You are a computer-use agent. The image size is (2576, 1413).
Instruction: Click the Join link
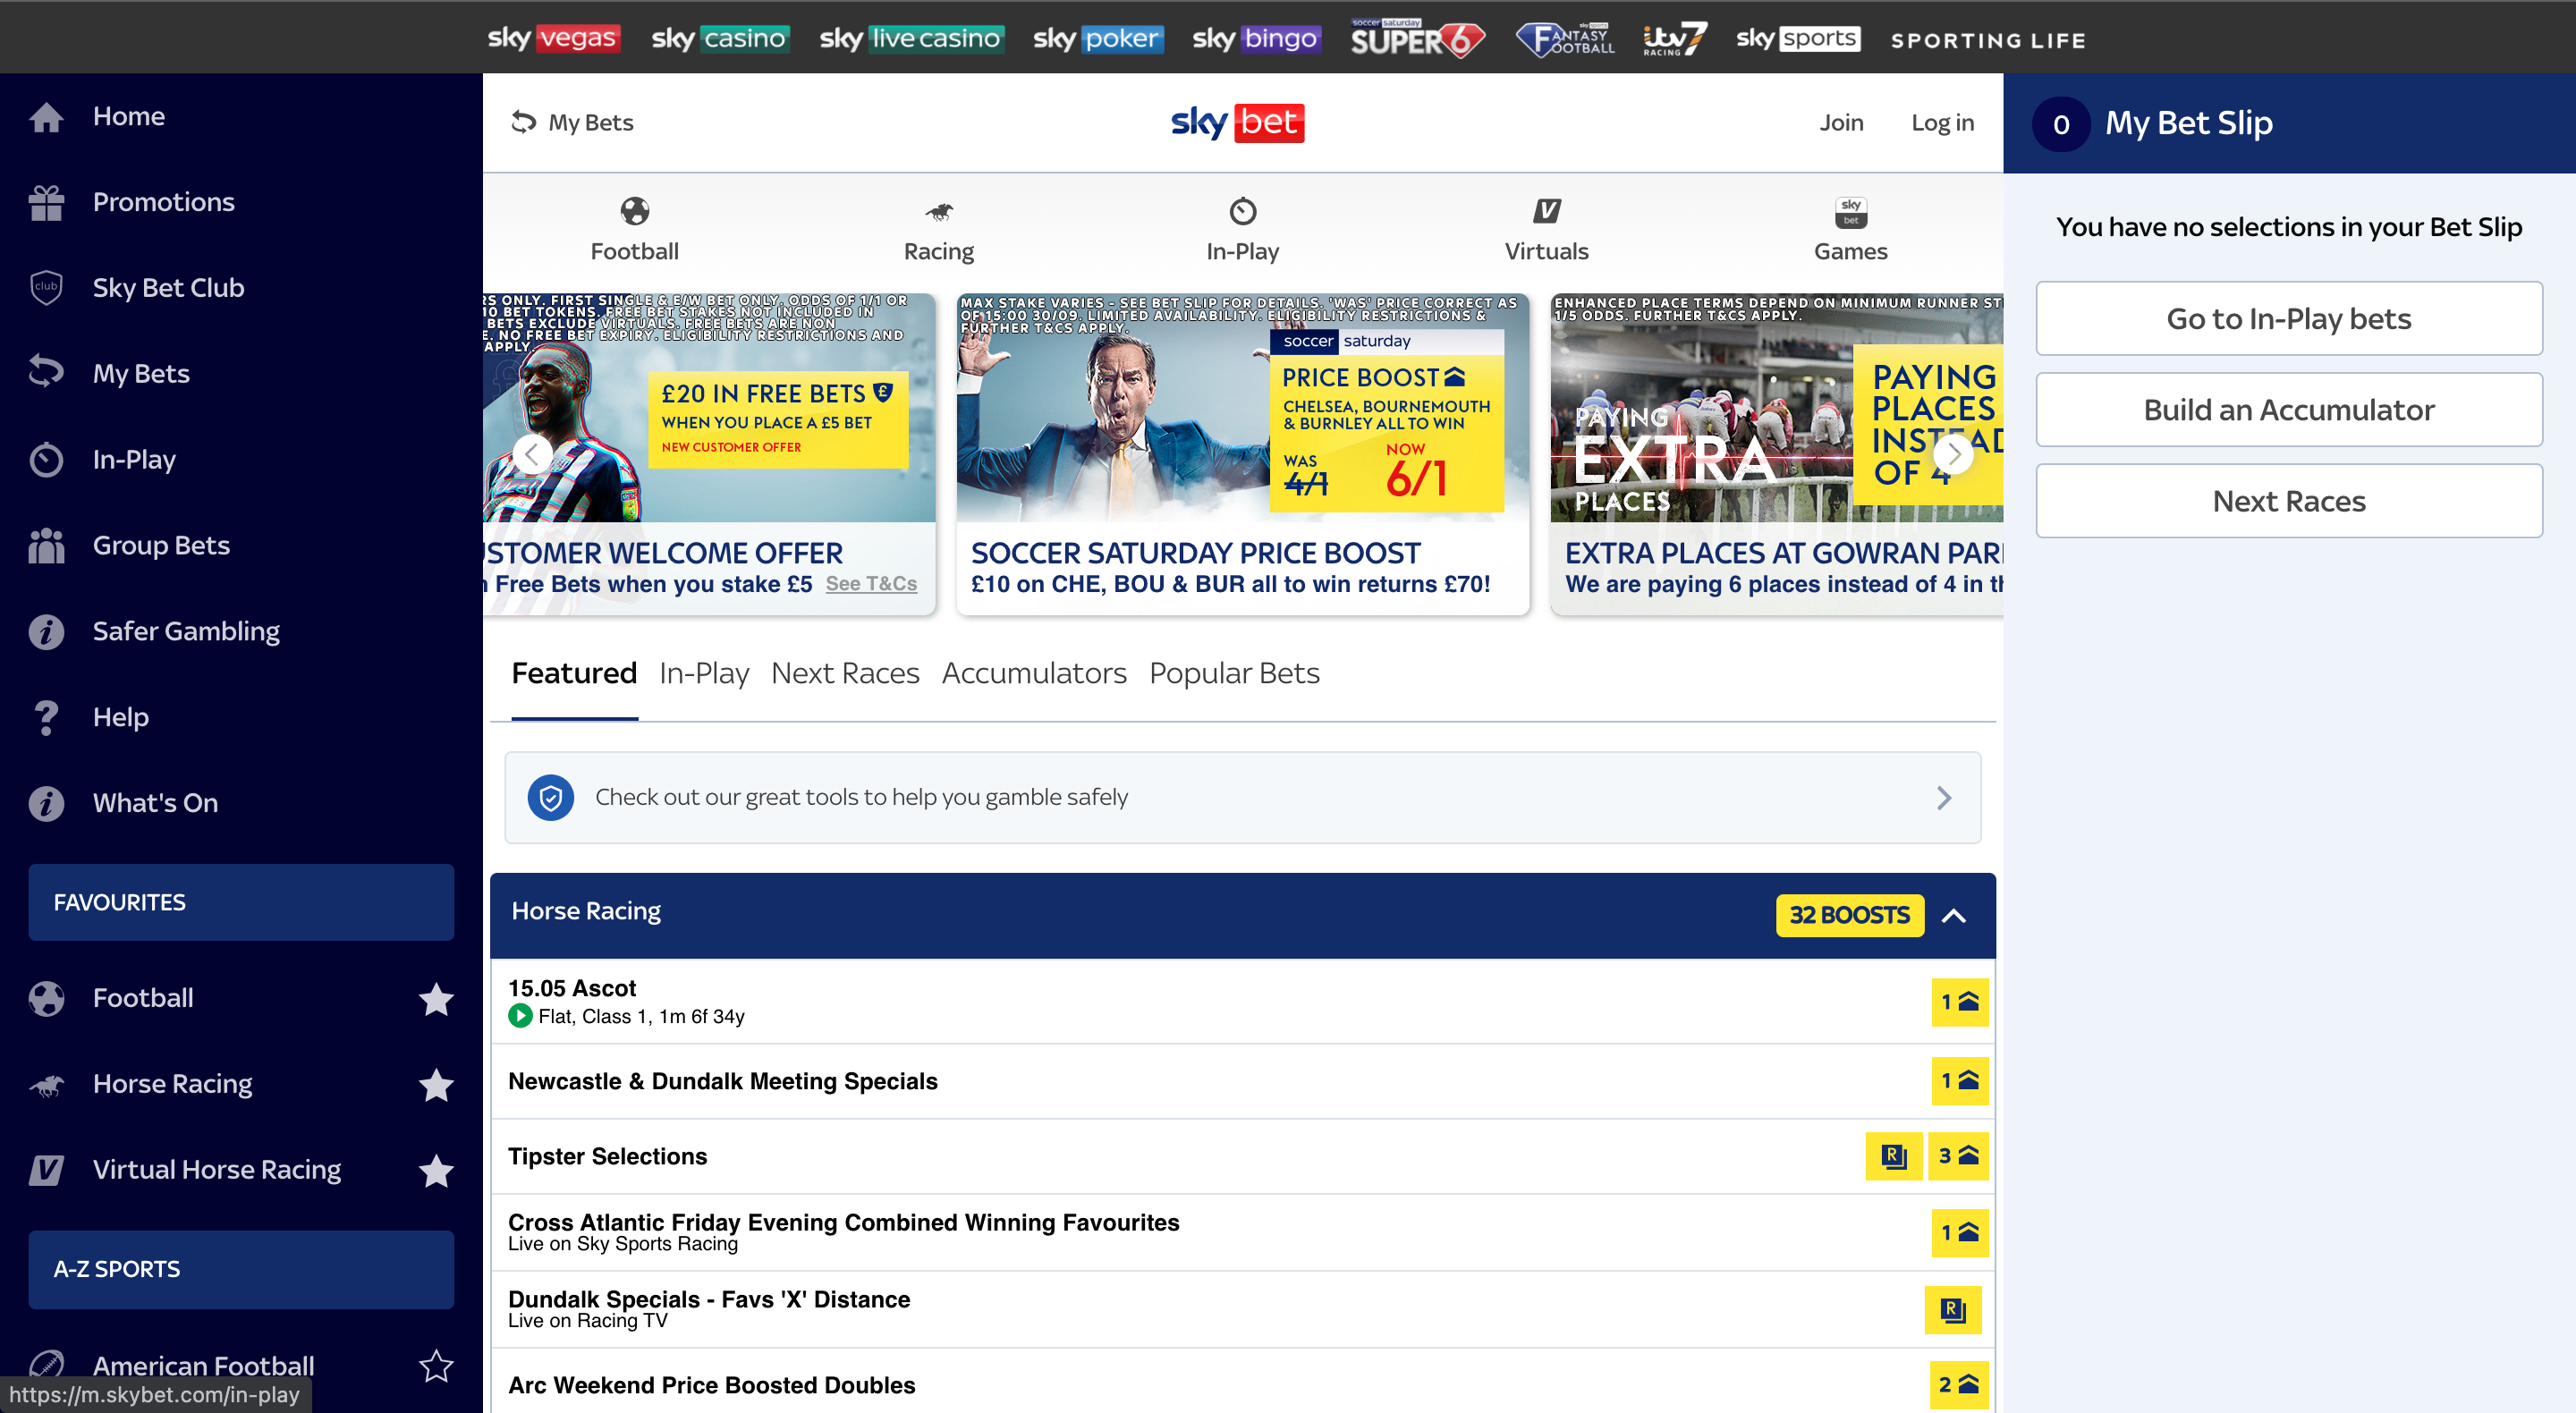tap(1841, 123)
